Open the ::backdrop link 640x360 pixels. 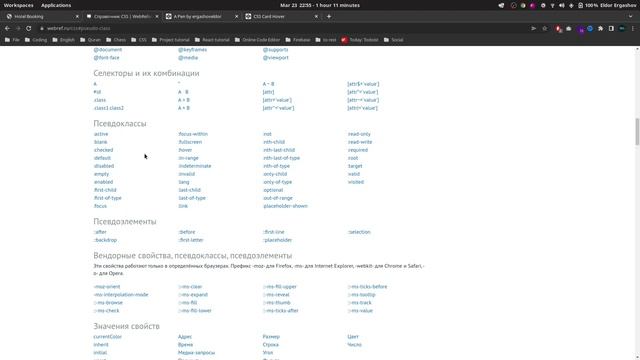105,240
